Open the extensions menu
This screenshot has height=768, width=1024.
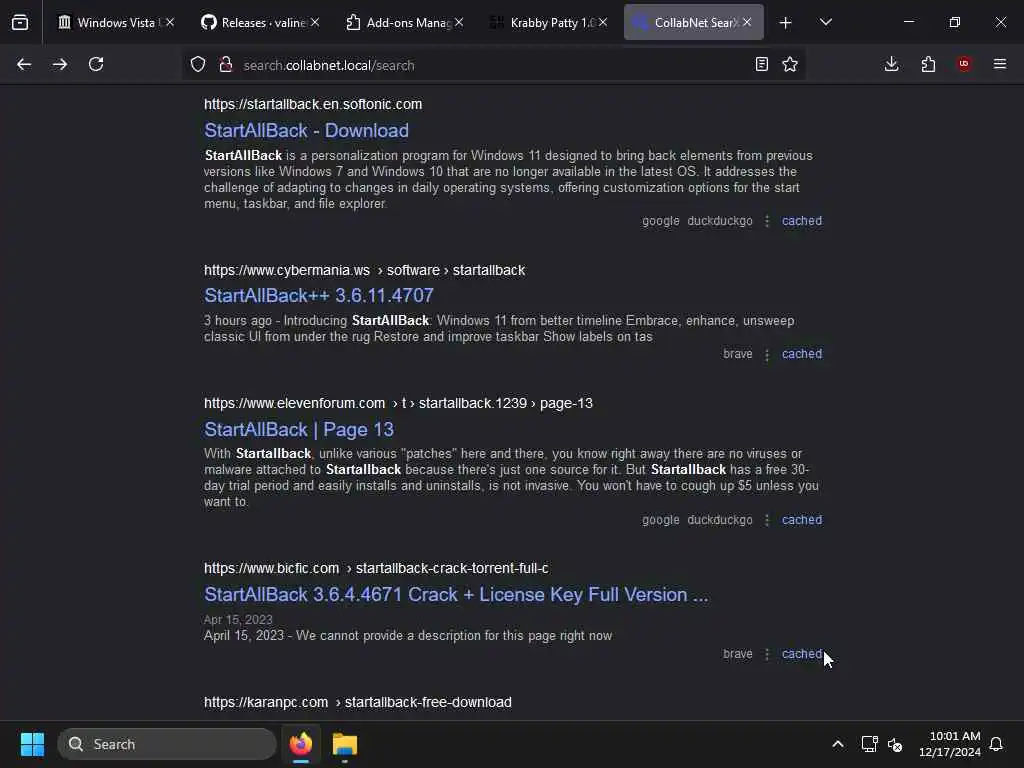point(928,65)
